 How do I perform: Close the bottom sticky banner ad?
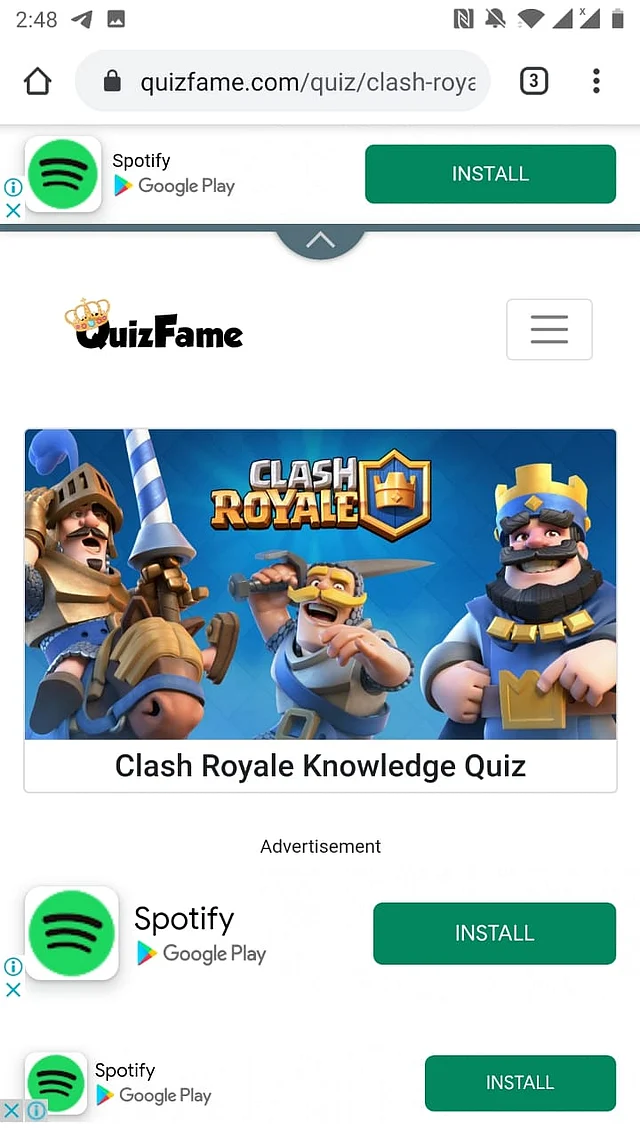tap(12, 1110)
